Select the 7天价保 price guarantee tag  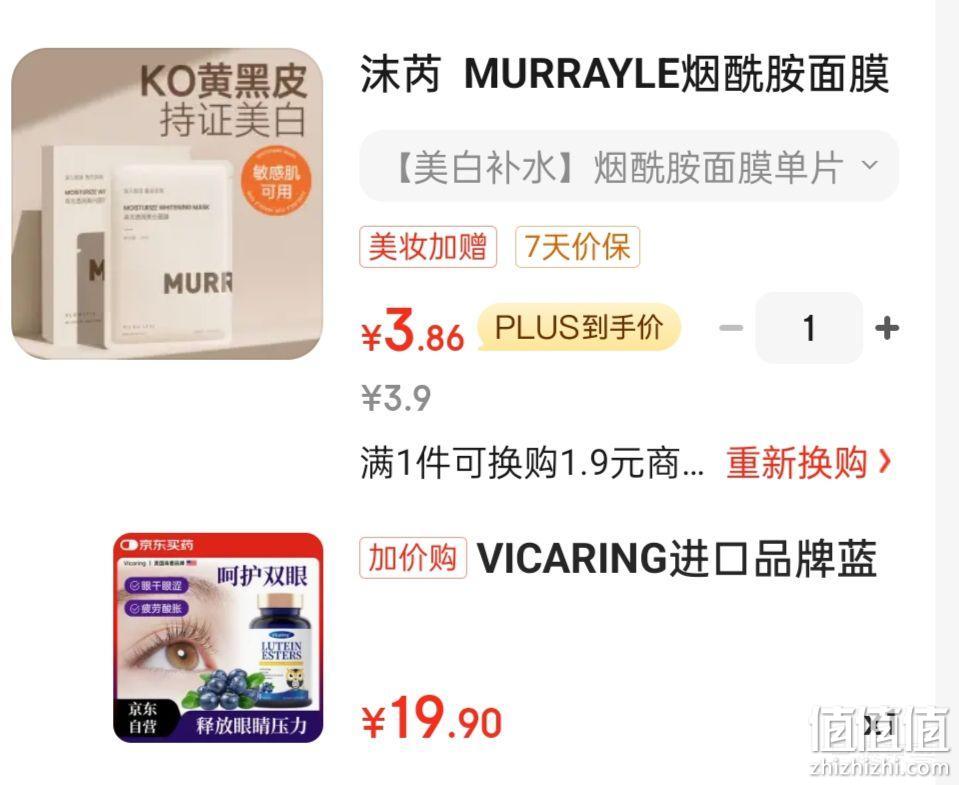click(x=577, y=247)
